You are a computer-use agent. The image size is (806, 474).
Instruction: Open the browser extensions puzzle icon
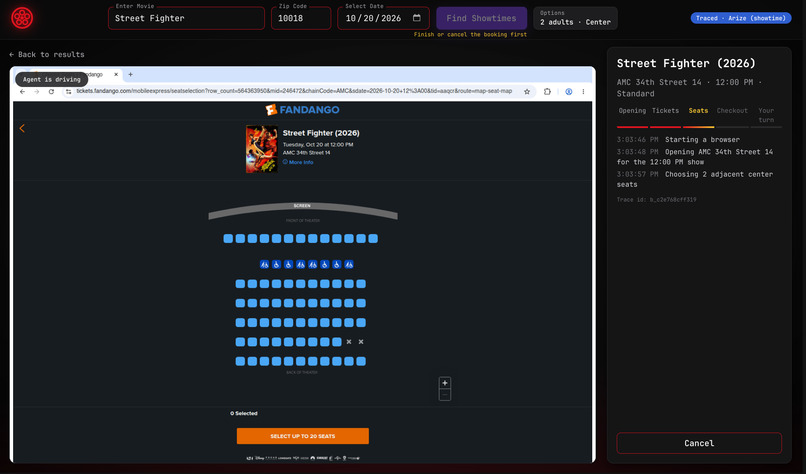click(x=547, y=92)
